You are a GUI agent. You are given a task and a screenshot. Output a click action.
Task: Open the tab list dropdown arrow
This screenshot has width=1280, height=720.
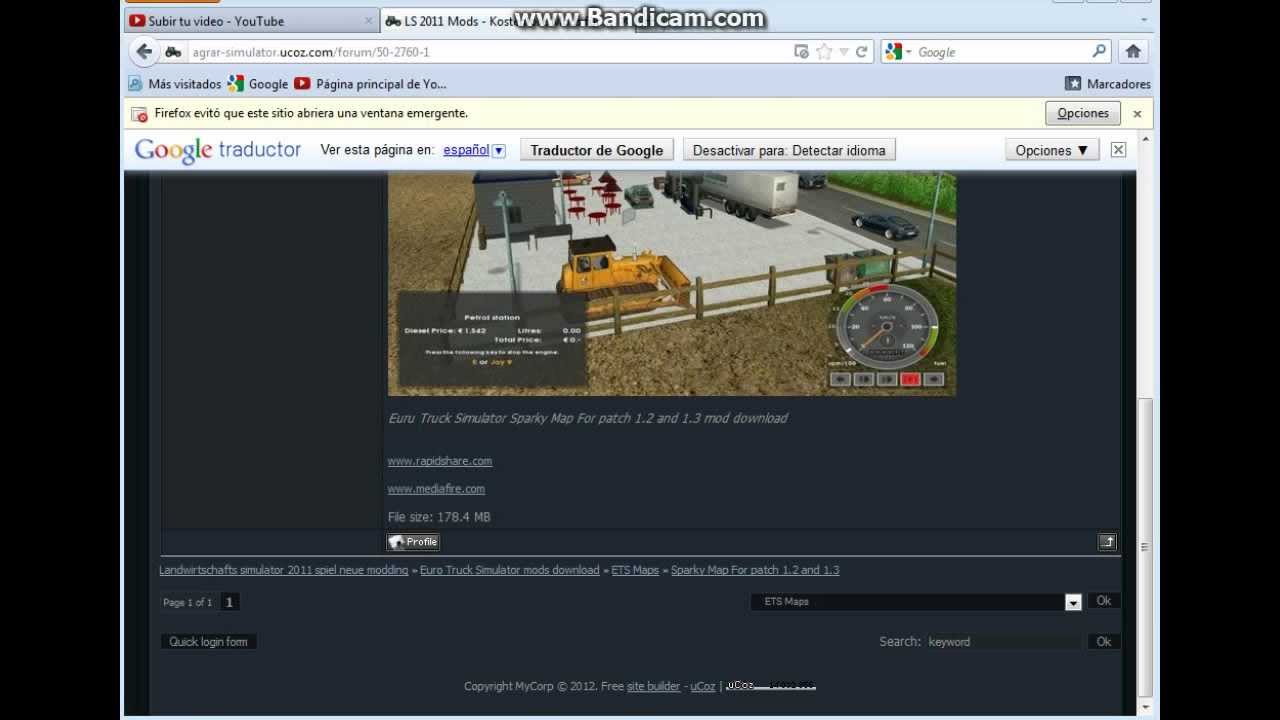point(1144,20)
